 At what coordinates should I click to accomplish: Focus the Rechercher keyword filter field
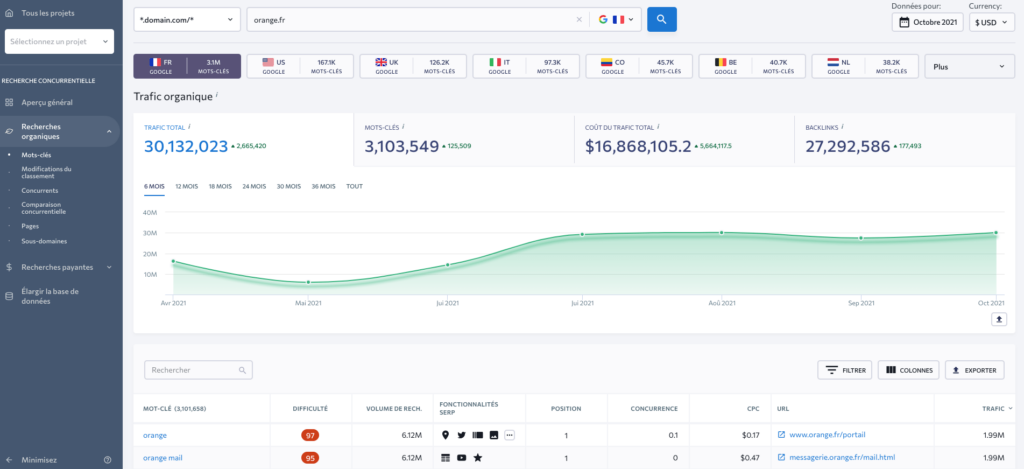click(199, 370)
